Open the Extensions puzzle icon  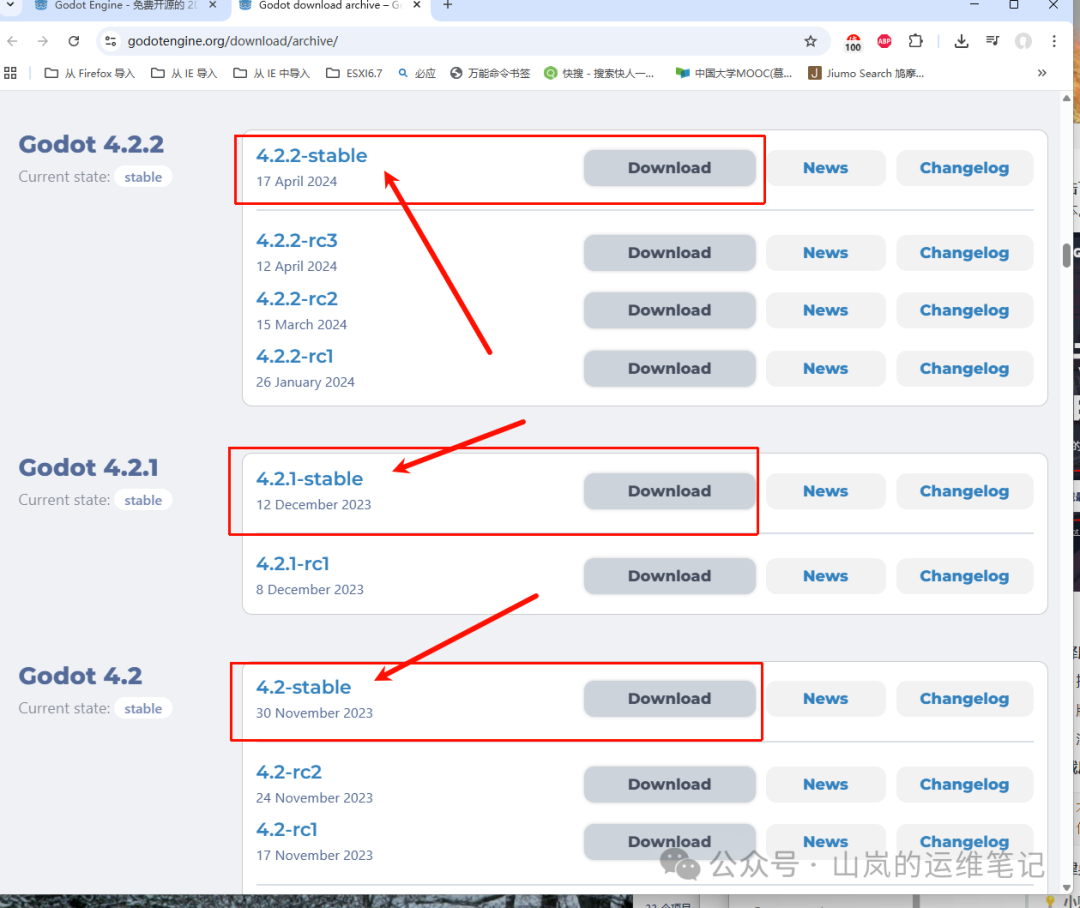point(915,41)
